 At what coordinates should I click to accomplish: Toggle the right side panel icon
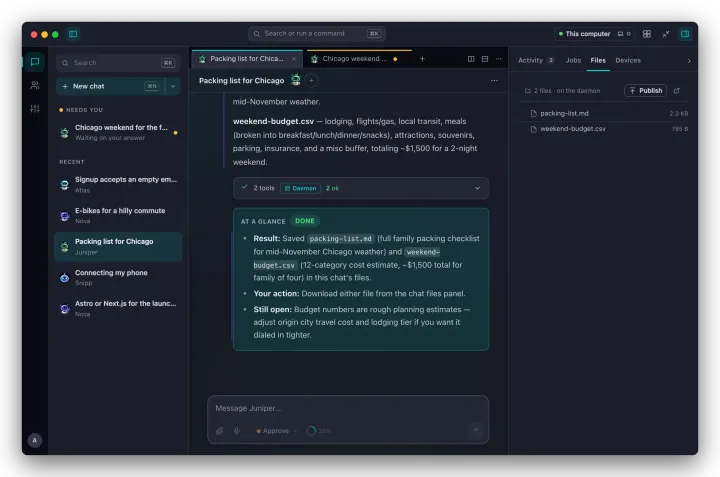click(x=685, y=34)
